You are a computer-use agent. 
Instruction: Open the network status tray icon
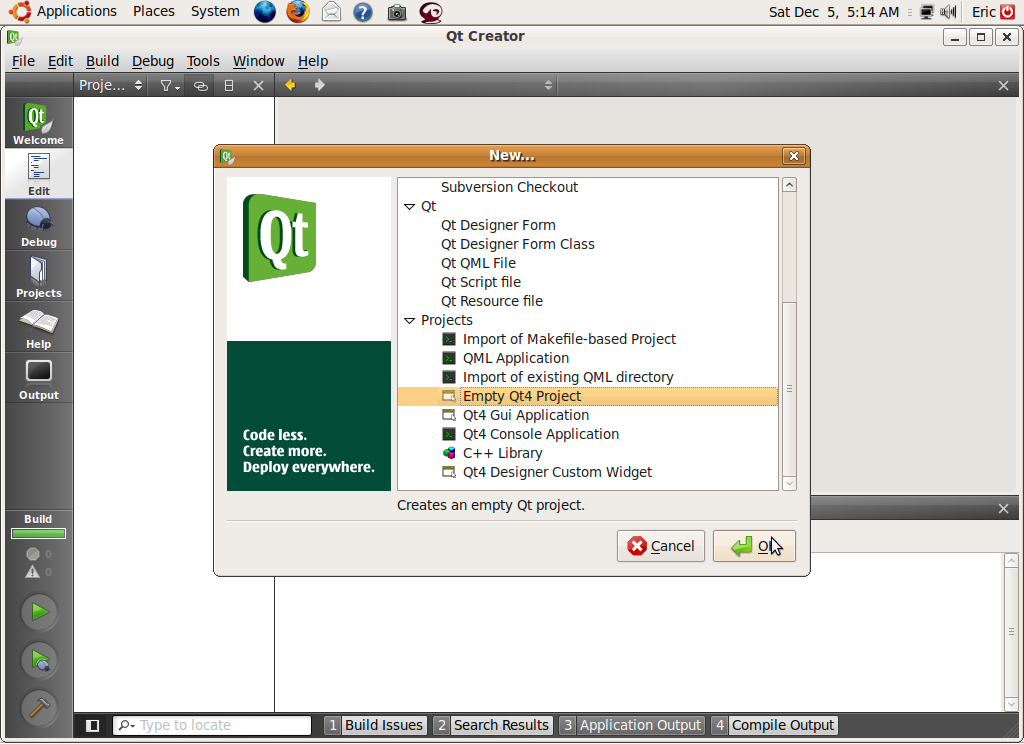(927, 12)
